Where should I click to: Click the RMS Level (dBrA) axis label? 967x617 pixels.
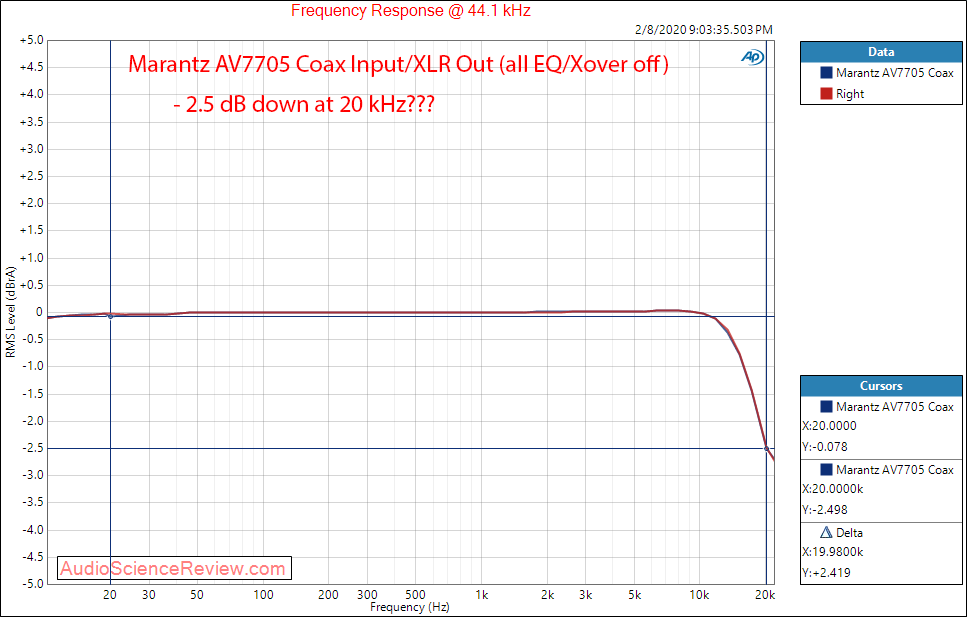(10, 312)
